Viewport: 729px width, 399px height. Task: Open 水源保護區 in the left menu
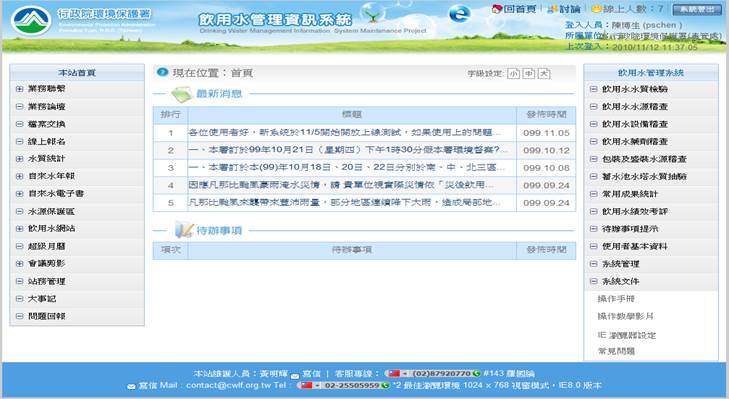(x=51, y=211)
